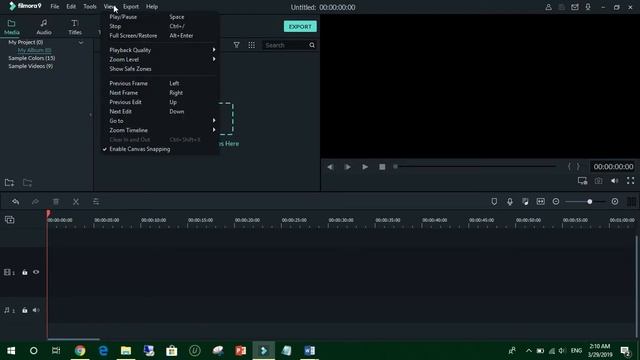Add a new track icon
640x360 pixels.
point(10,220)
